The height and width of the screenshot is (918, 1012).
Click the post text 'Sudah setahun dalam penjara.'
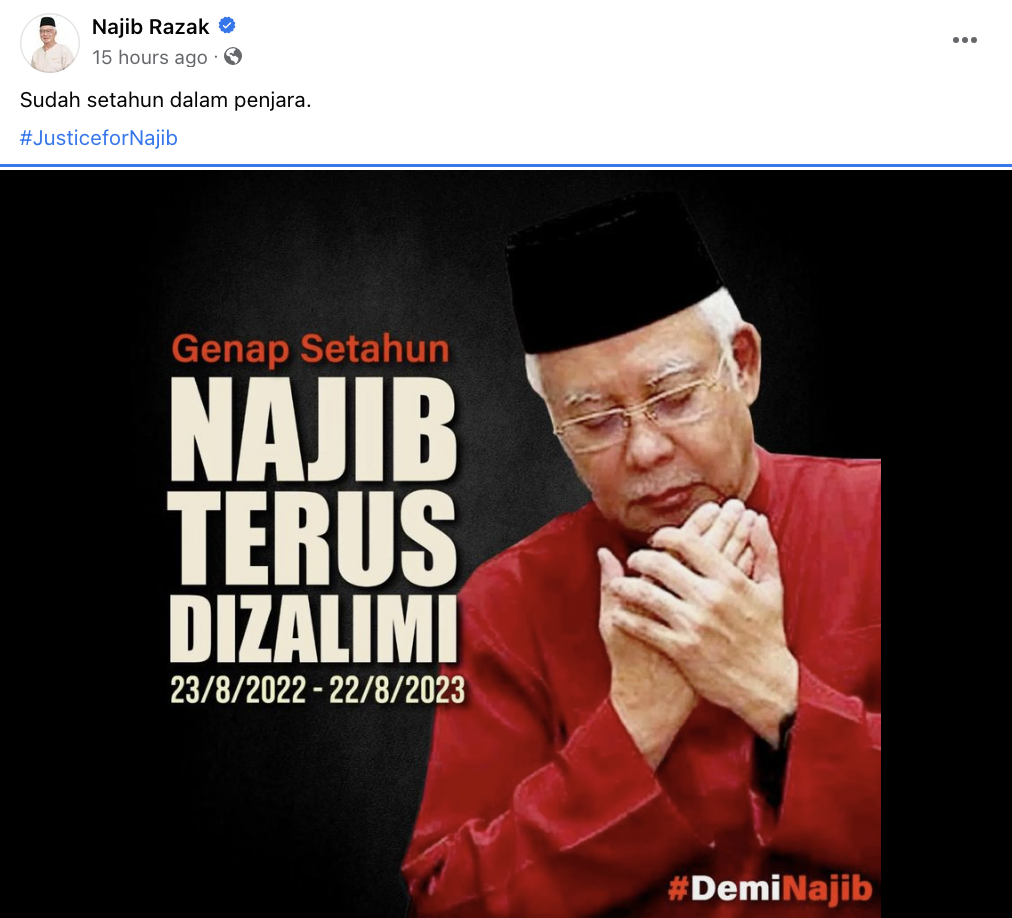[x=165, y=100]
